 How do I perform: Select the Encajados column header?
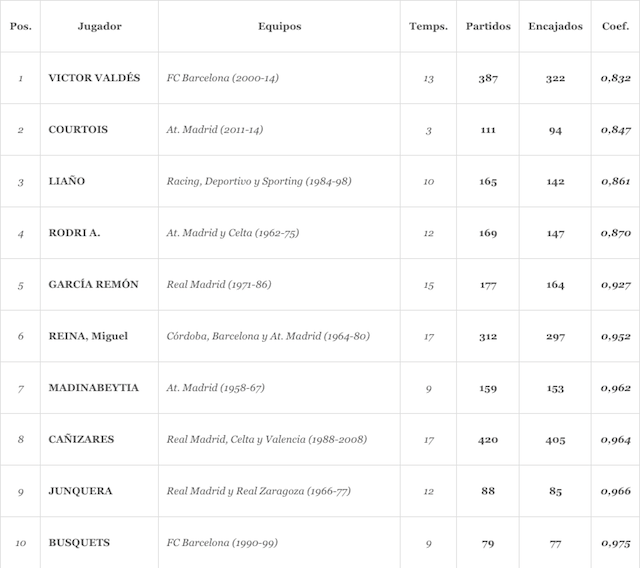coord(555,26)
